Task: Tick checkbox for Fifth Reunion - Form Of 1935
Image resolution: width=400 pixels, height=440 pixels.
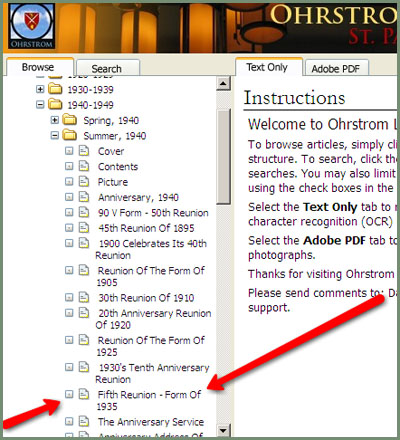Action: [x=69, y=394]
